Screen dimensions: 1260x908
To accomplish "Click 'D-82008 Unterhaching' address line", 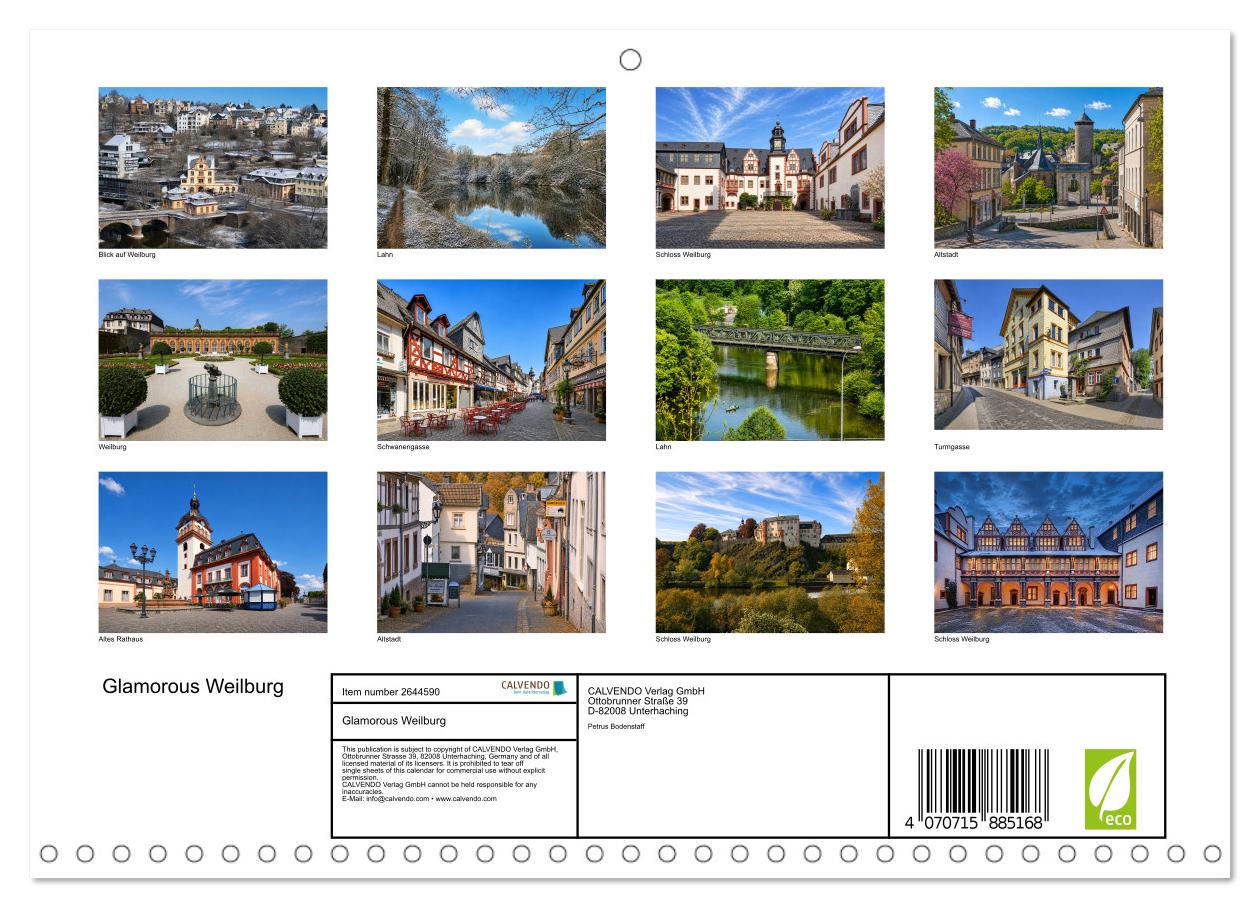I will 638,711.
